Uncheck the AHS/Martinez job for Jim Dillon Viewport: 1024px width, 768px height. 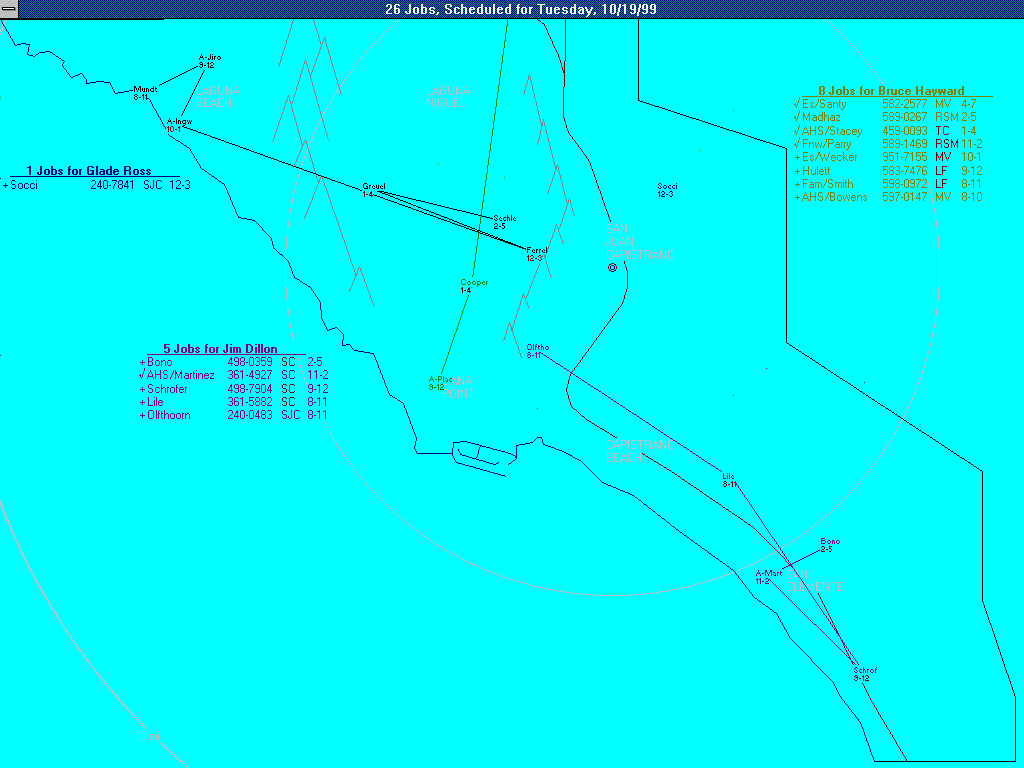tap(143, 375)
